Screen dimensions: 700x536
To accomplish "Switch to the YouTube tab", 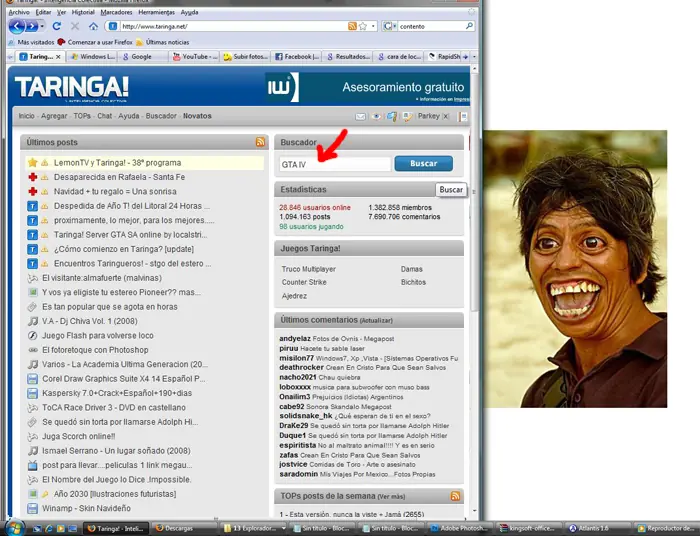I will click(195, 57).
